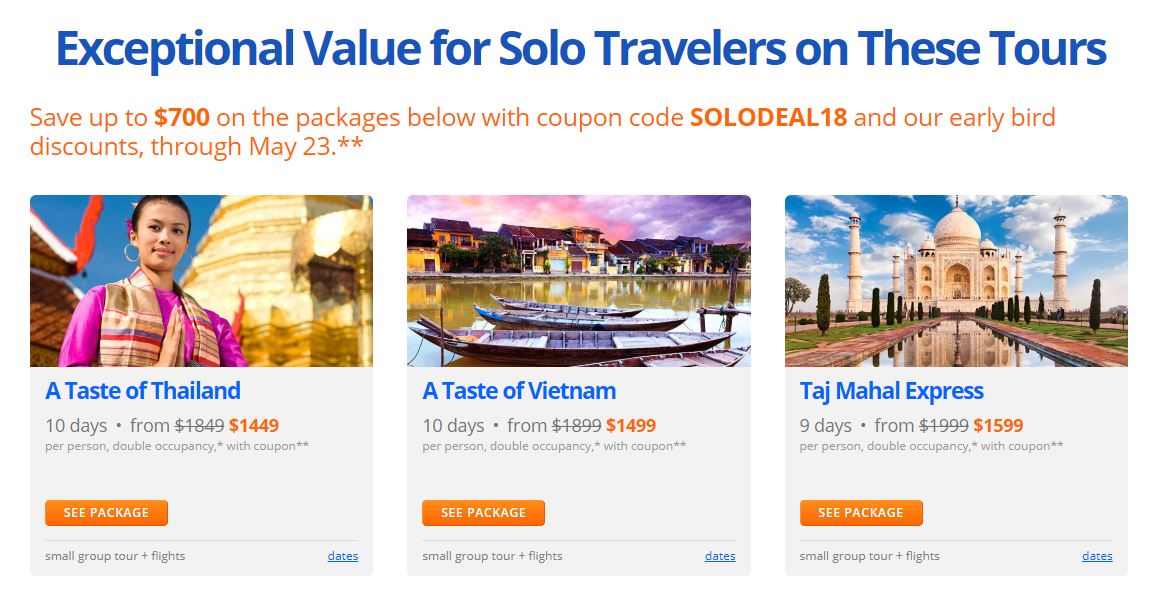Viewport: 1151px width, 592px height.
Task: Click SEE PACKAGE for Taj Mahal Express
Action: click(861, 513)
